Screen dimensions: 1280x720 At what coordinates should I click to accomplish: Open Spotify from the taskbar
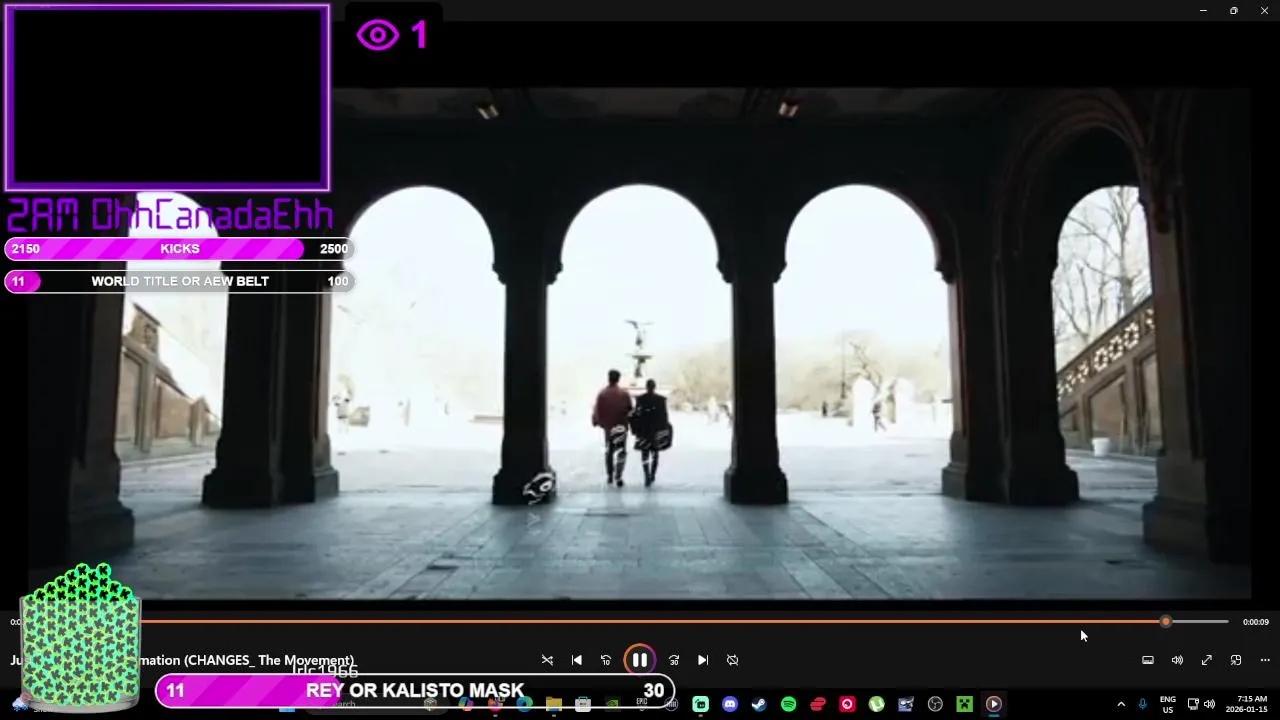point(788,704)
